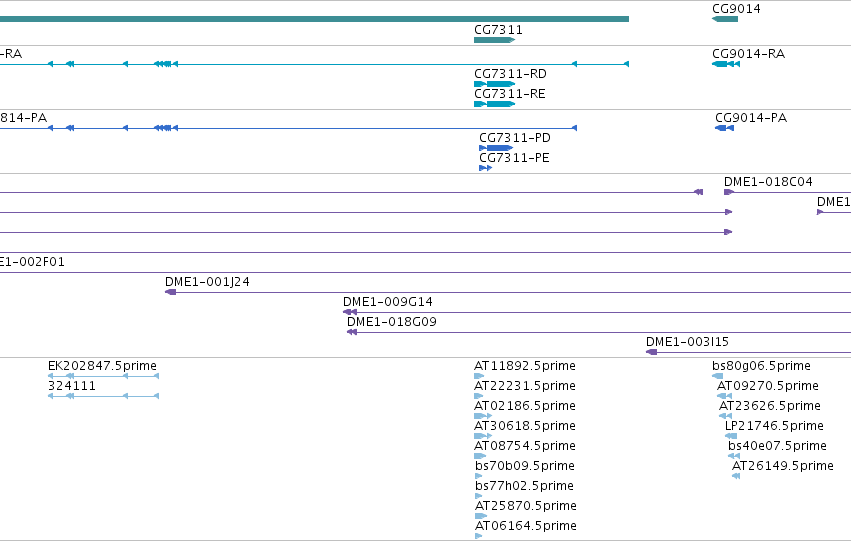Click the DME1-009G14 label

coord(388,301)
